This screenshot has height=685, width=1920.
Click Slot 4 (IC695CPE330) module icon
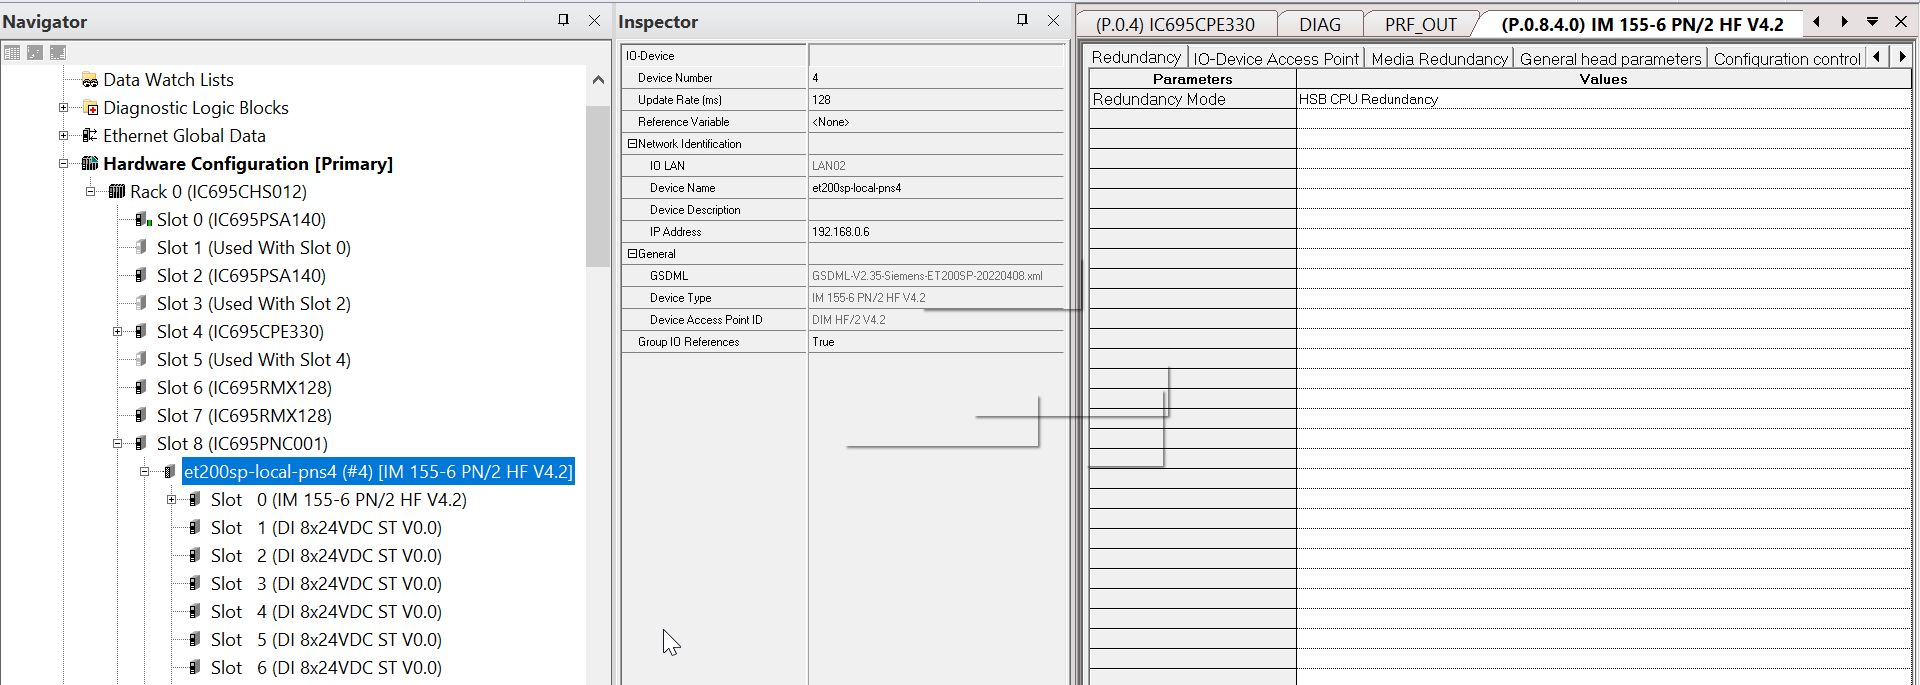[141, 332]
